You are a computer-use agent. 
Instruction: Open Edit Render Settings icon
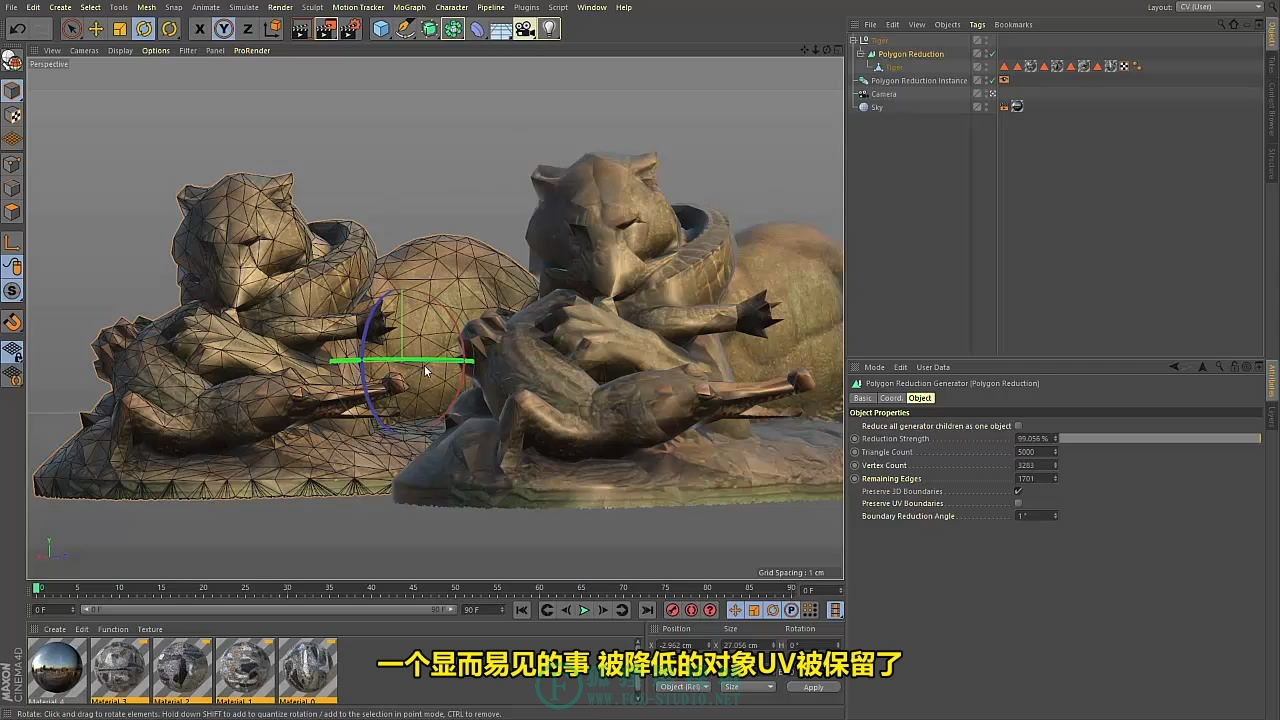click(351, 29)
